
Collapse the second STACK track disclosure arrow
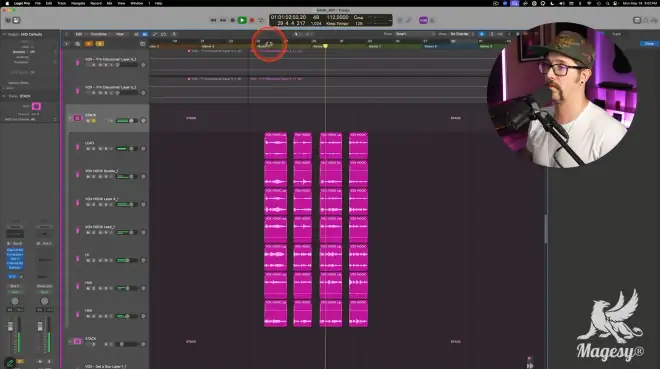tap(70, 342)
